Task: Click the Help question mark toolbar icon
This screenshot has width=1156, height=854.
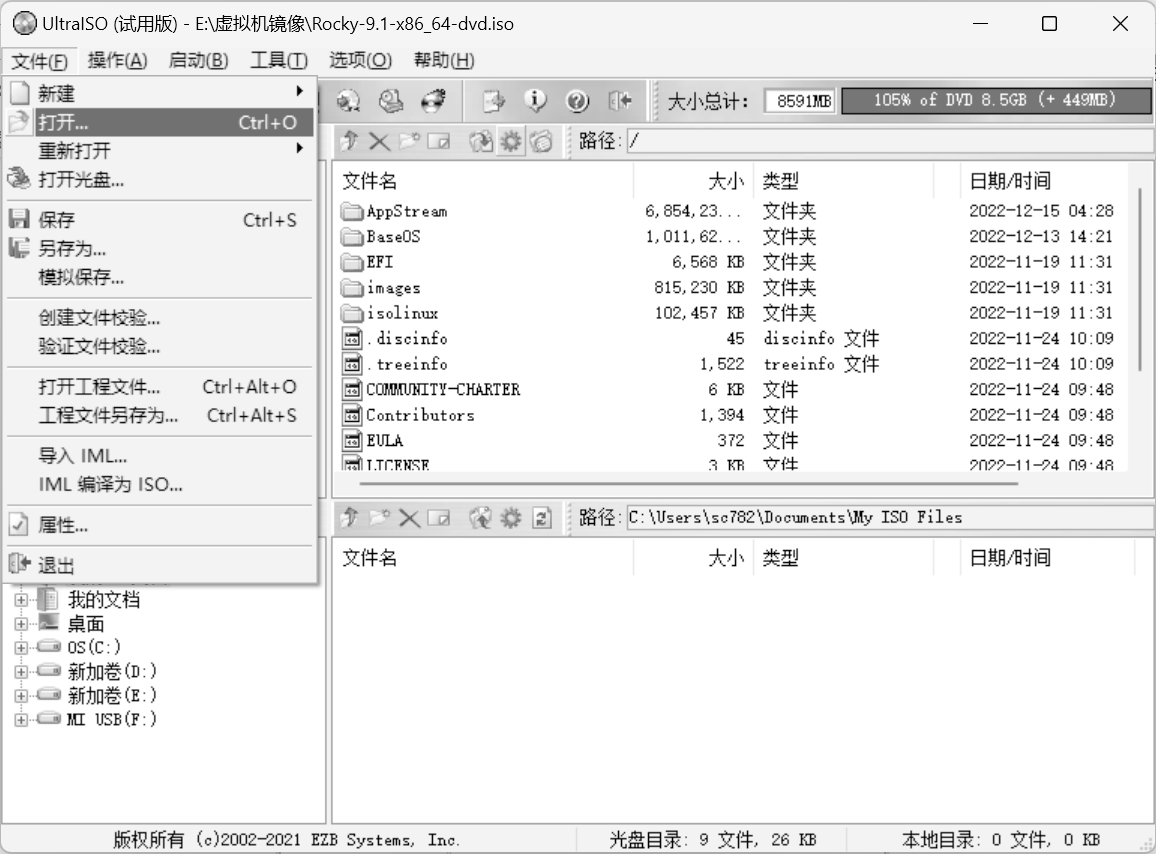Action: [577, 101]
